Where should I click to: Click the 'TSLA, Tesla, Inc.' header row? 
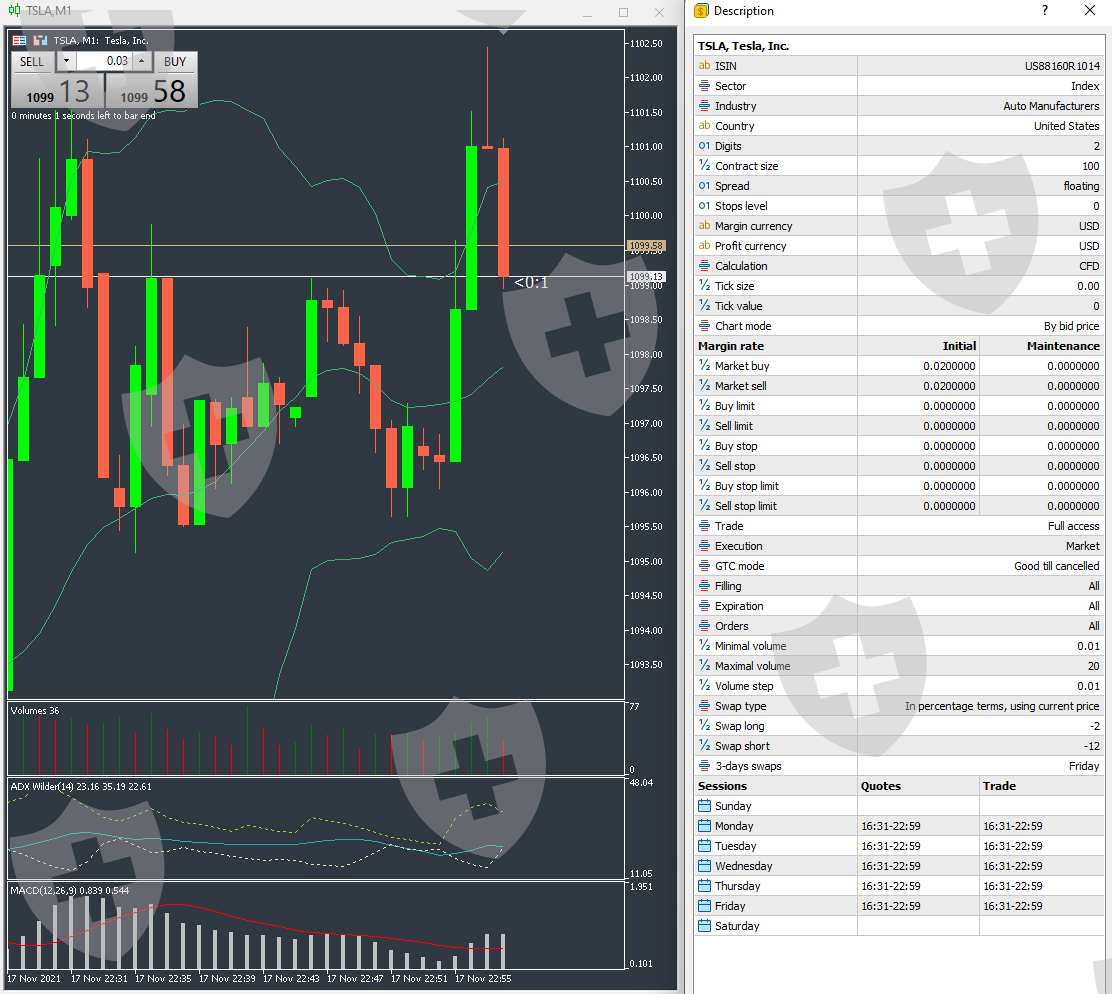(x=899, y=45)
